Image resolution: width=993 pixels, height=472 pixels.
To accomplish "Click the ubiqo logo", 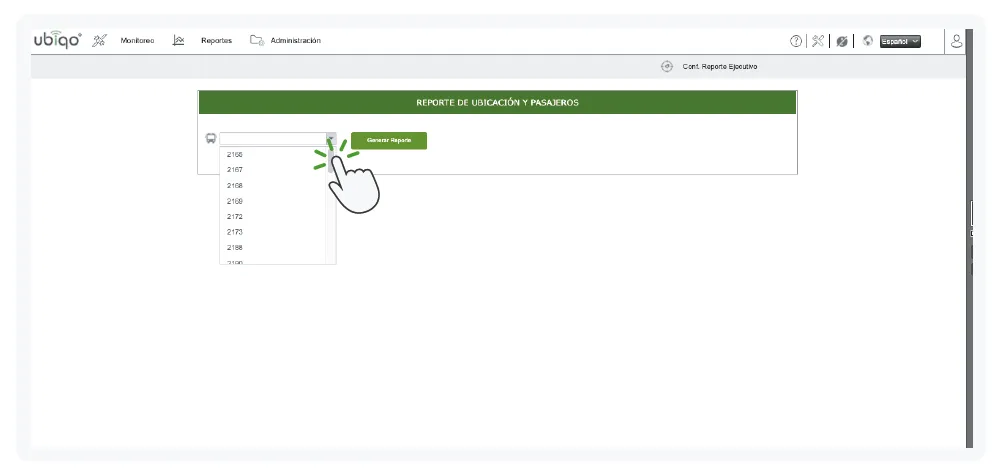I will tap(58, 41).
